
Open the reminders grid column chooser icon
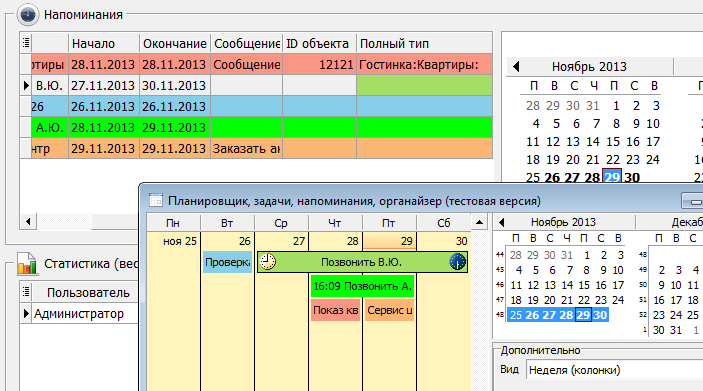point(26,43)
